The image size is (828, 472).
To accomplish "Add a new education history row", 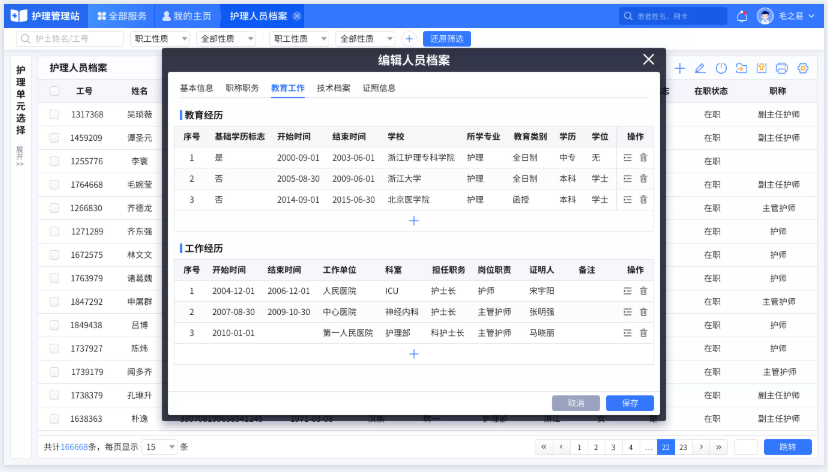I will (414, 221).
